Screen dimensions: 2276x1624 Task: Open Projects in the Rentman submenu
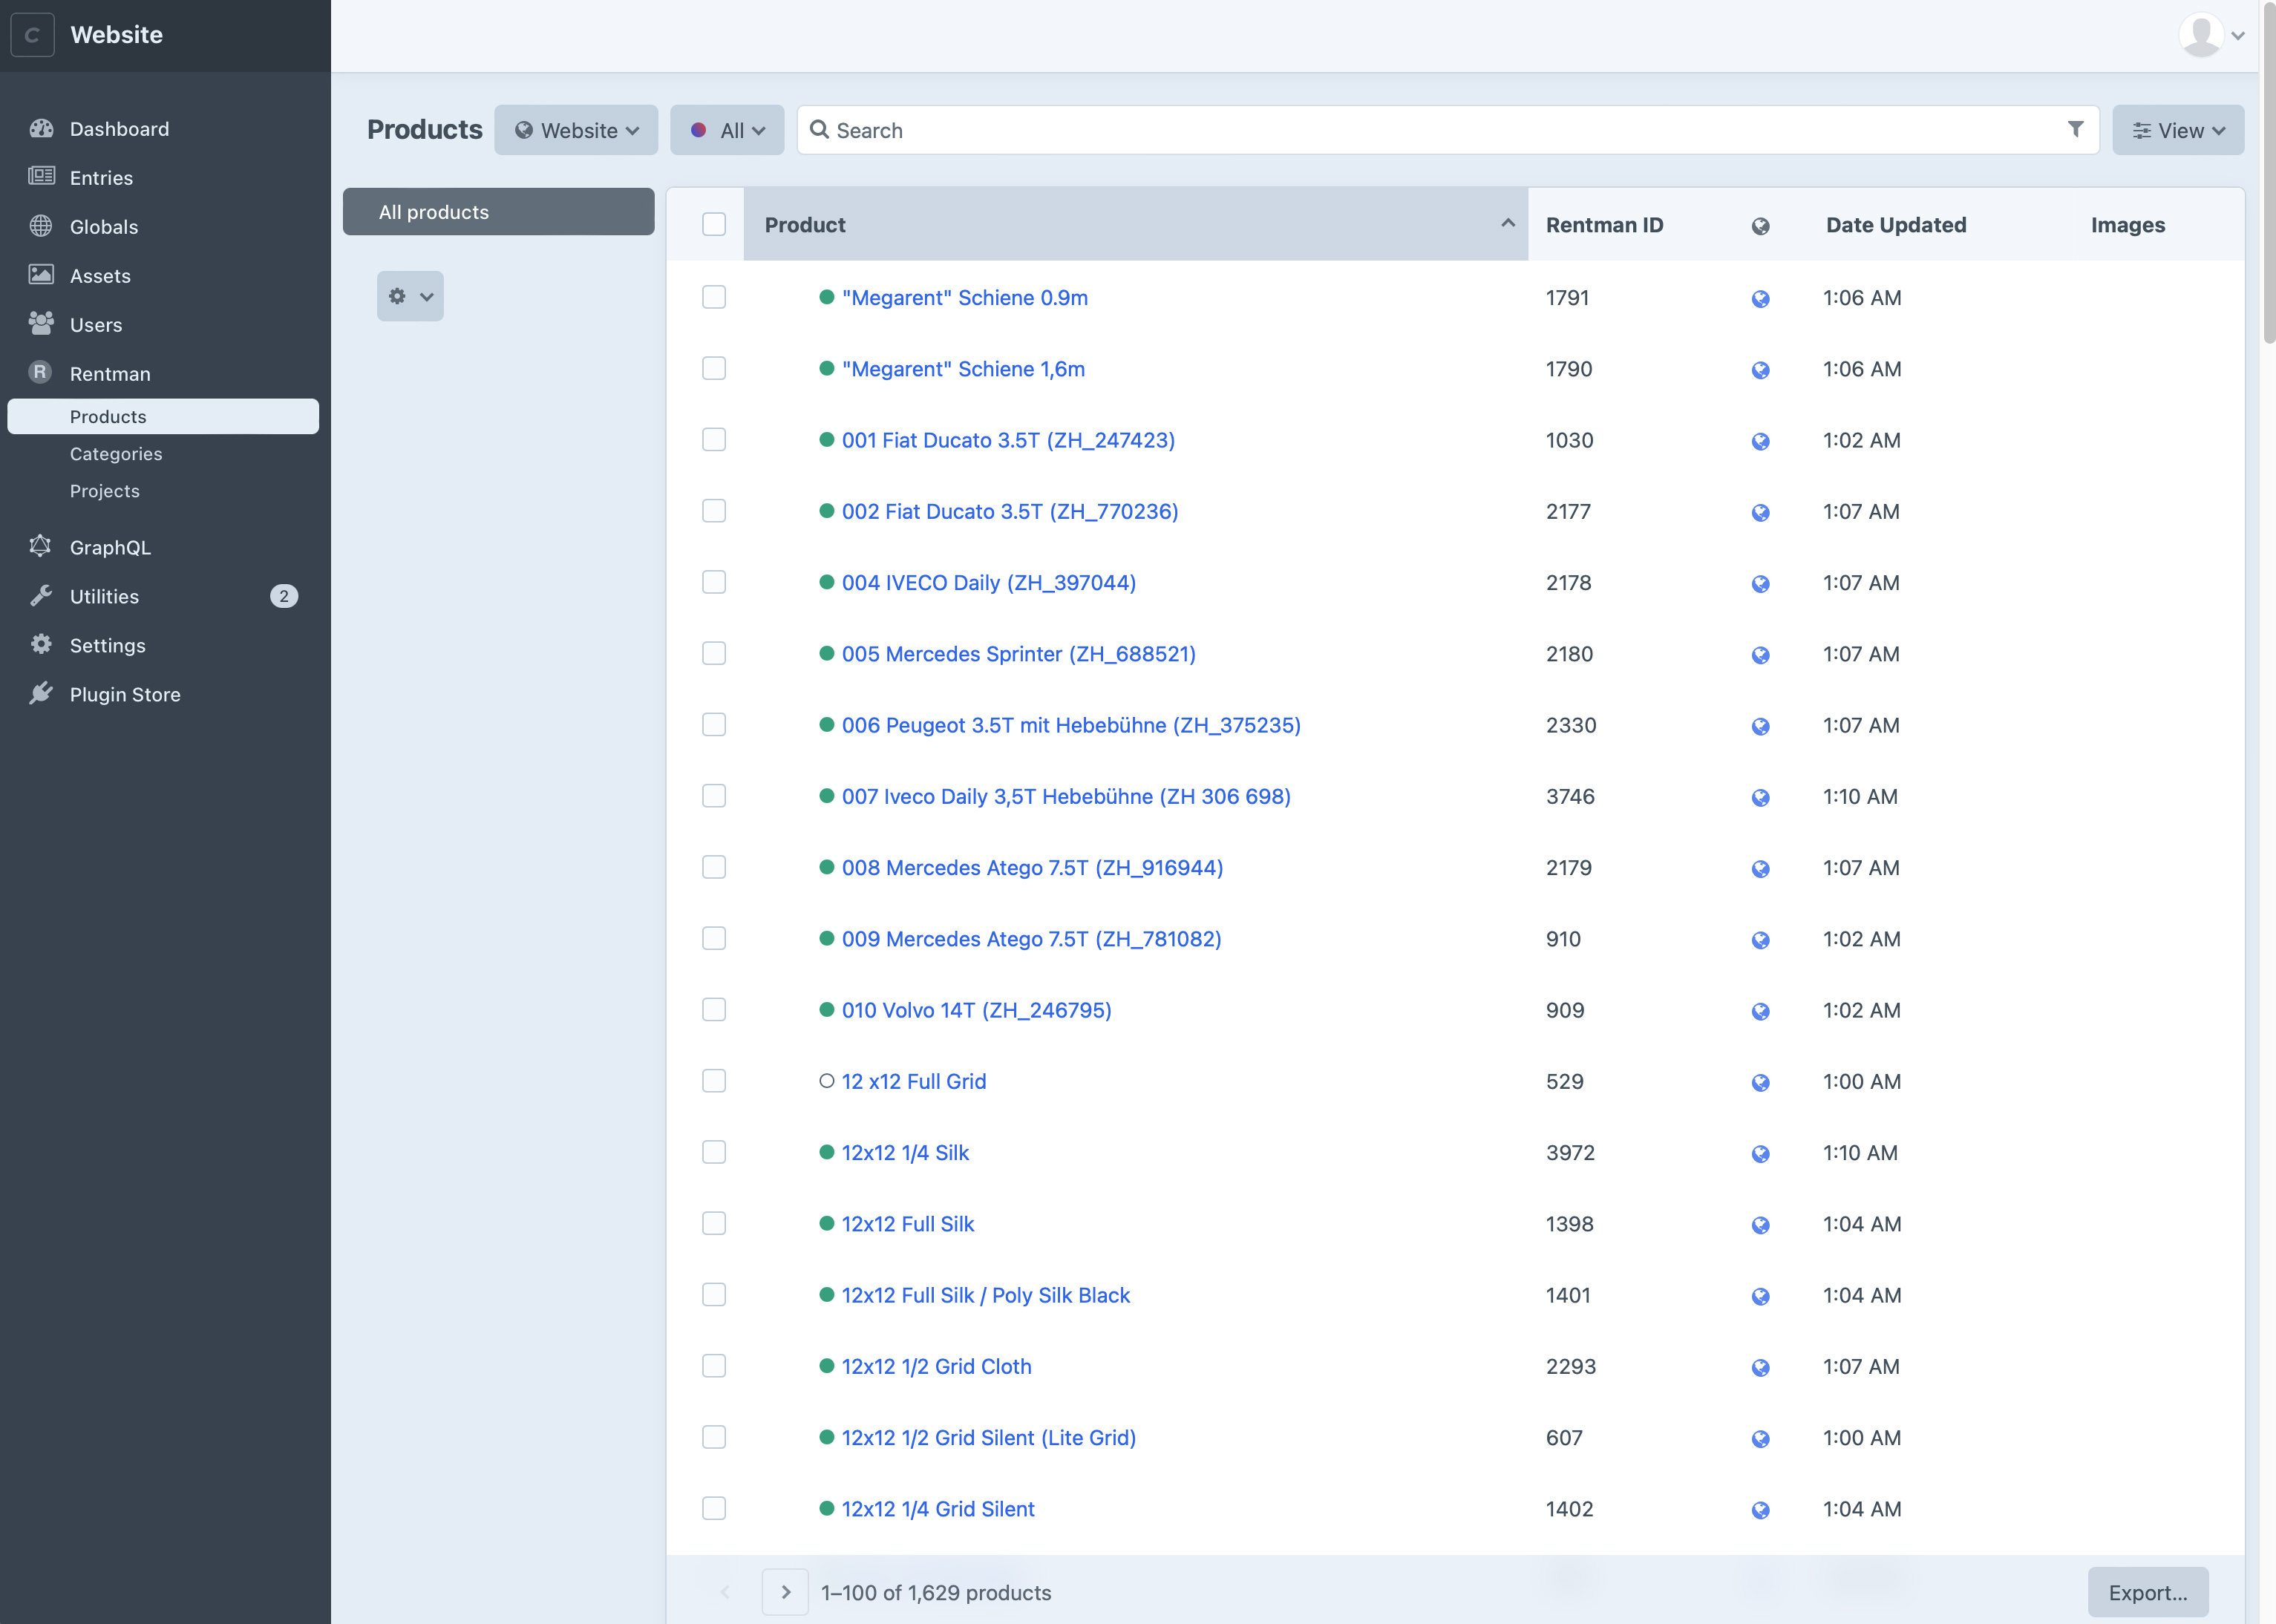coord(105,491)
